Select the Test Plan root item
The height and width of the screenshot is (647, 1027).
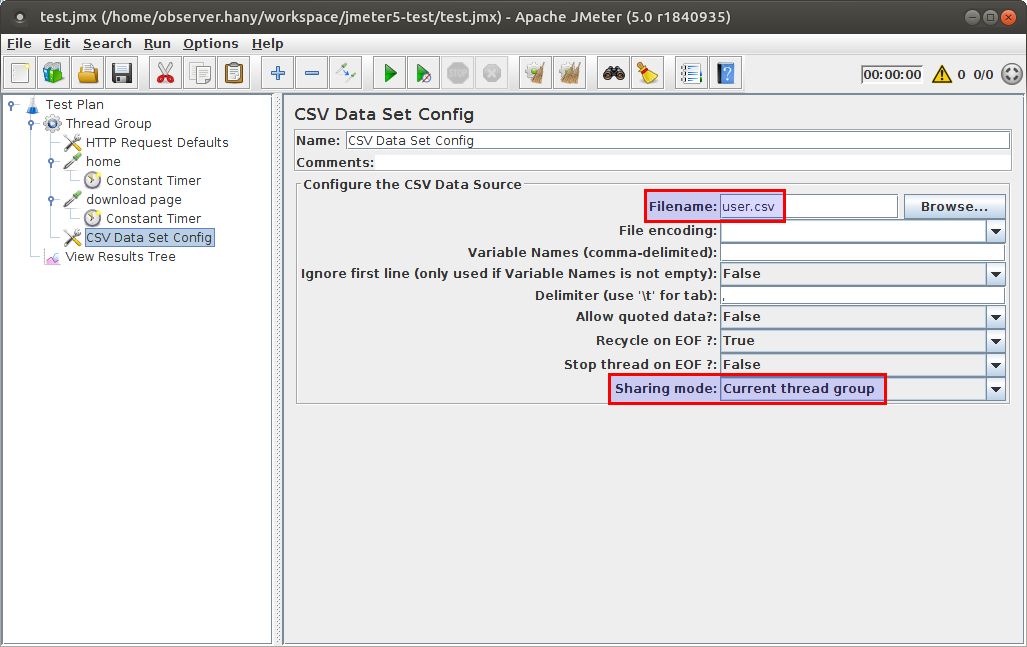pyautogui.click(x=74, y=105)
